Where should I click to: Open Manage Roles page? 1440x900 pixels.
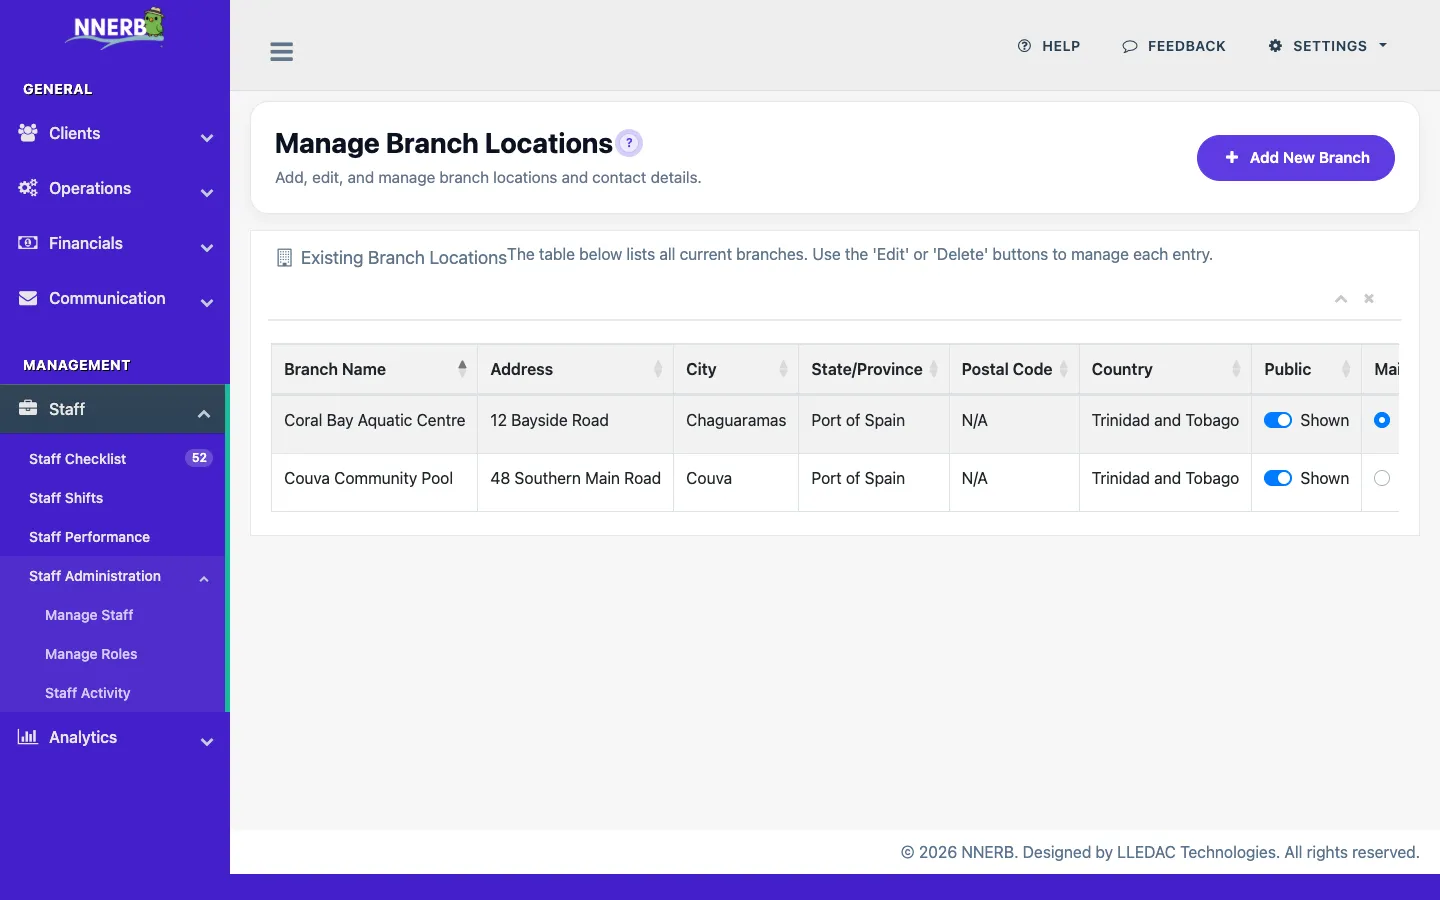91,654
